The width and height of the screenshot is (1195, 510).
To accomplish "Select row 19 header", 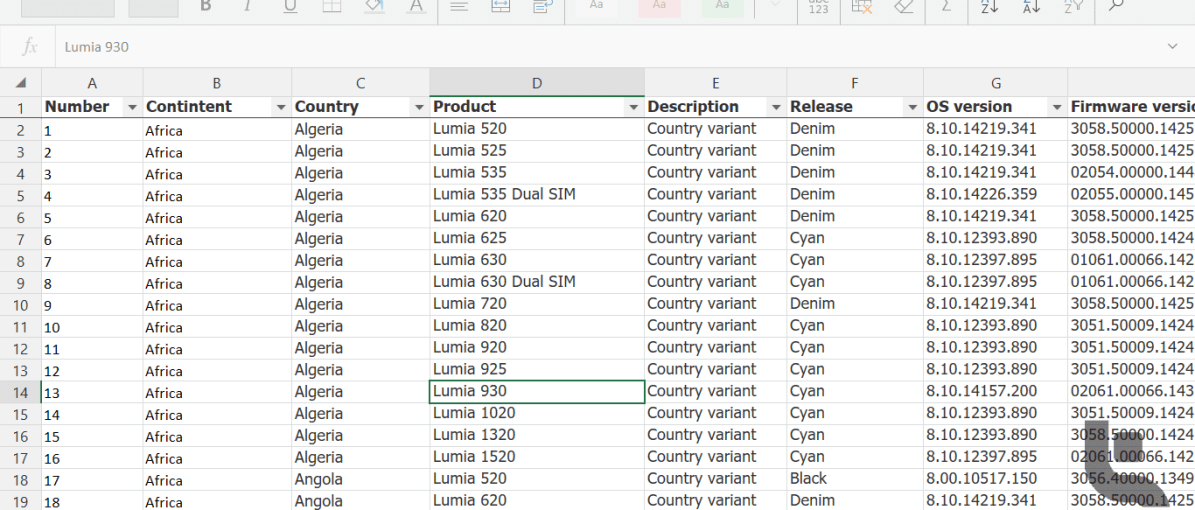I will tap(21, 502).
